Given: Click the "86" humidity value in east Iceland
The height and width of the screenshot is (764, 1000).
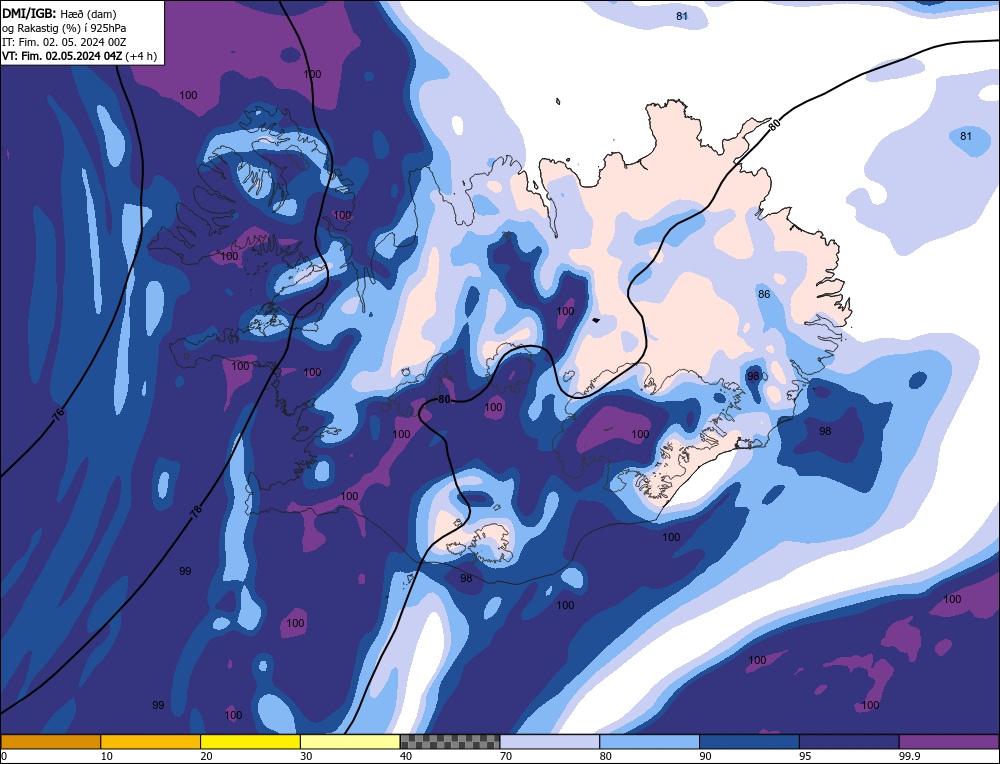Looking at the screenshot, I should 764,294.
